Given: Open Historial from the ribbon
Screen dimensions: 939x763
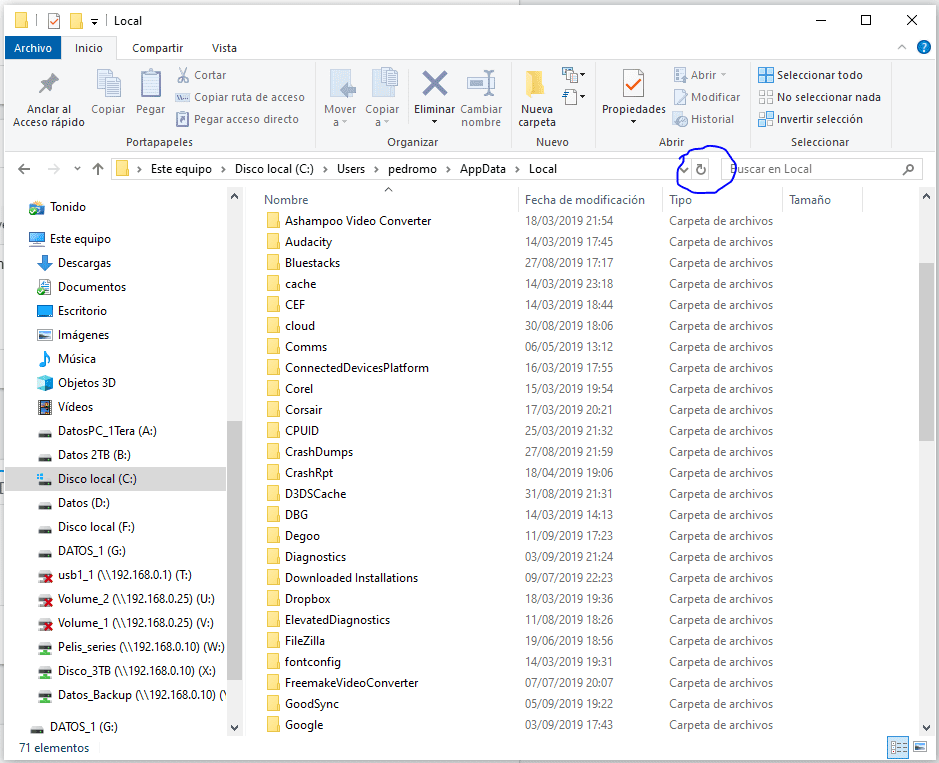Looking at the screenshot, I should tap(703, 119).
